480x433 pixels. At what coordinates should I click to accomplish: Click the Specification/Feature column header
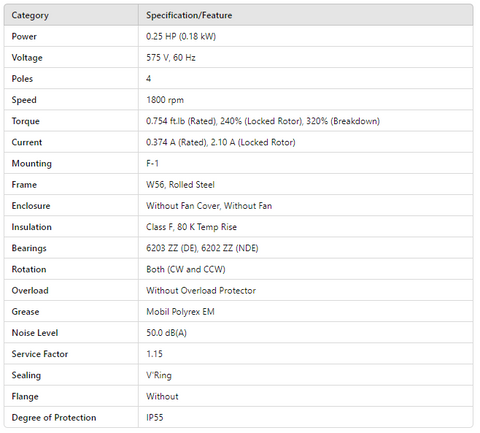click(x=189, y=15)
